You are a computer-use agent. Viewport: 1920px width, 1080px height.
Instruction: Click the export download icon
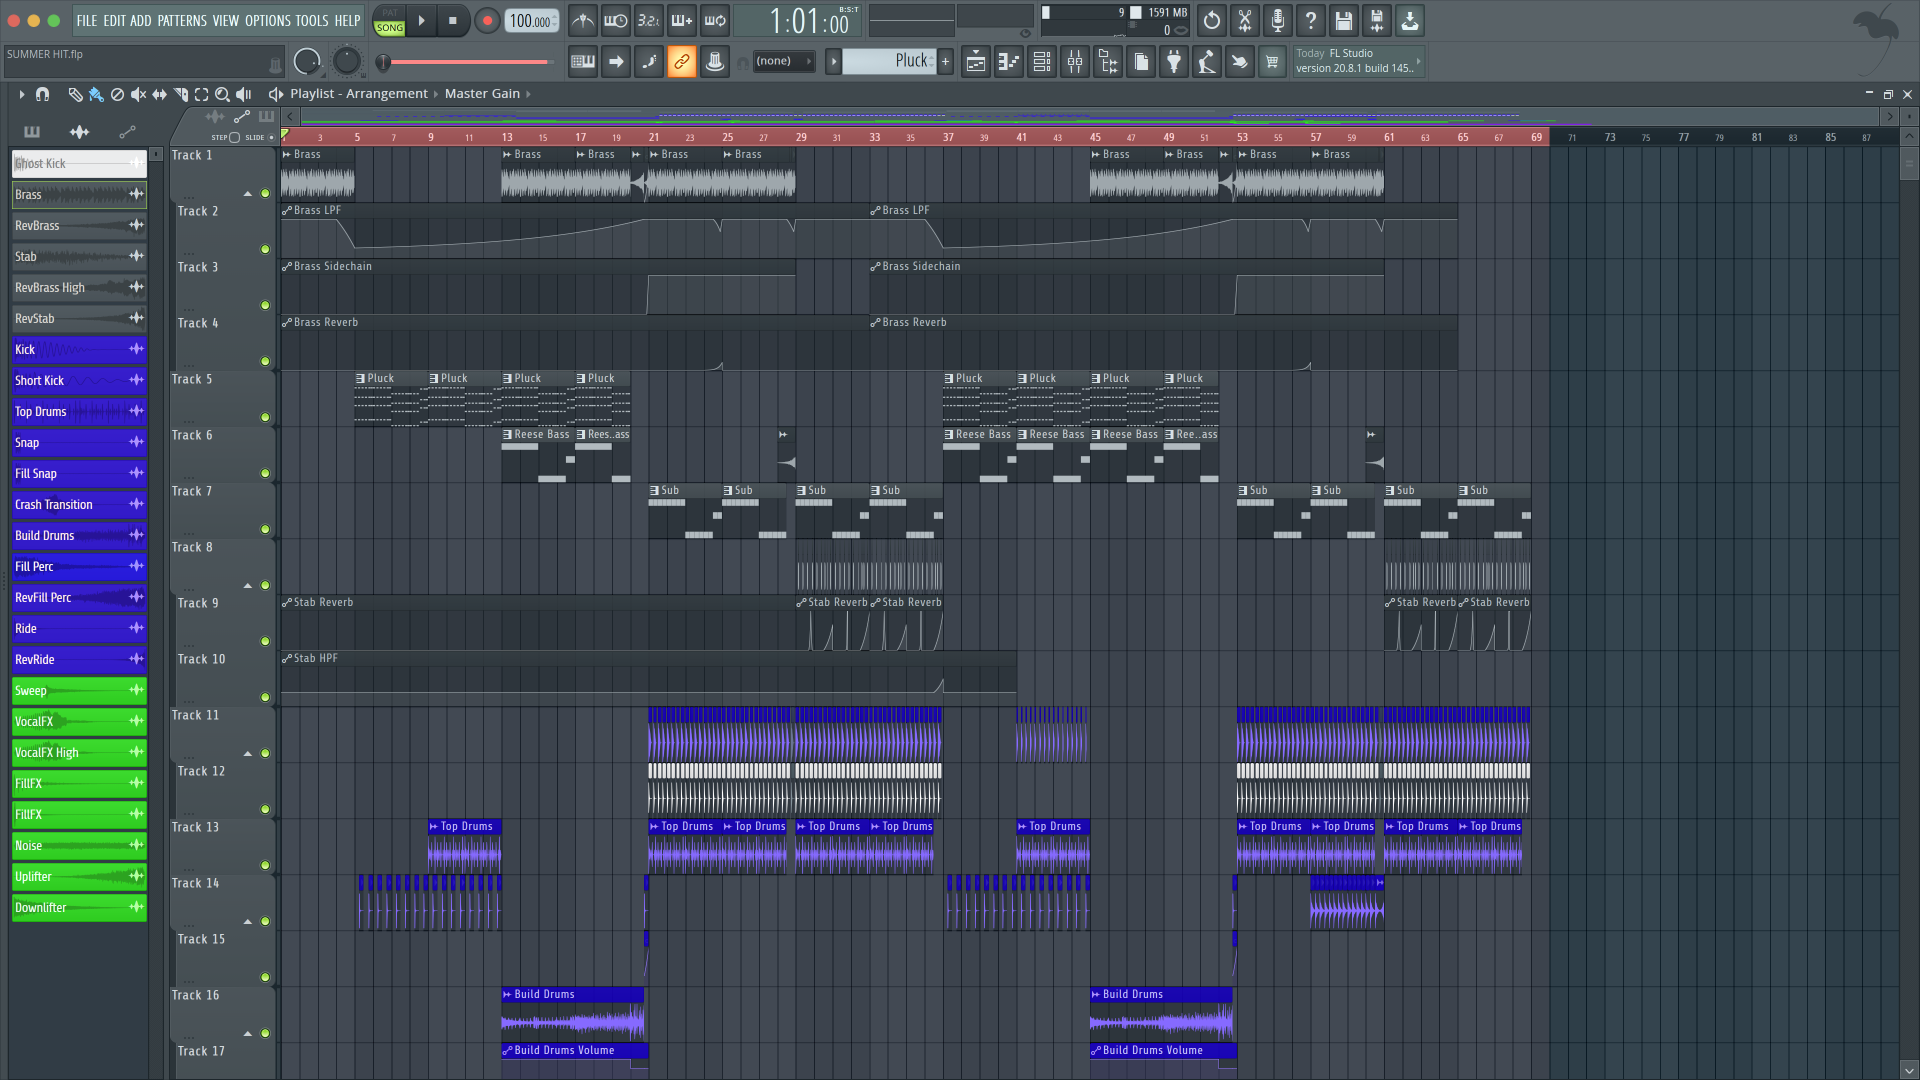tap(1410, 20)
